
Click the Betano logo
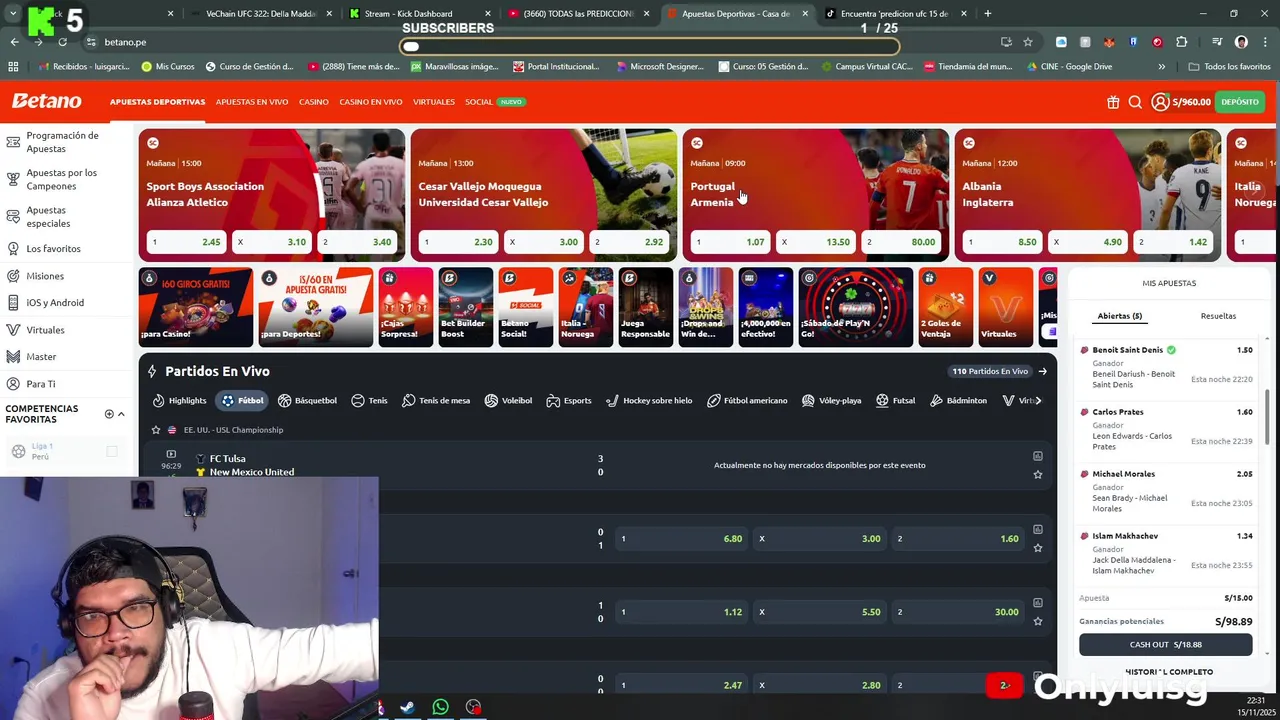point(46,101)
